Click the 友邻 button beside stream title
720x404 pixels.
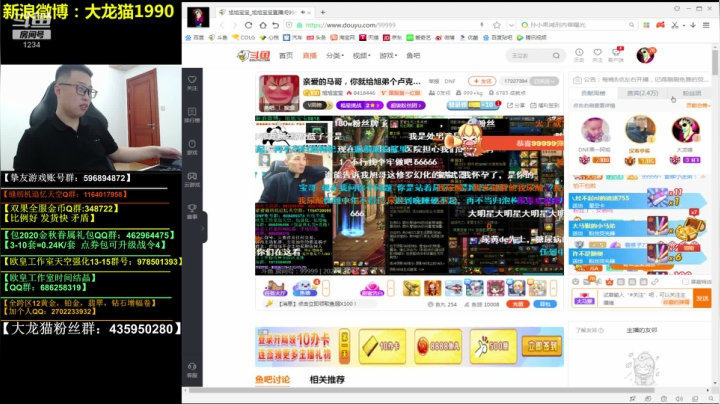[x=482, y=81]
